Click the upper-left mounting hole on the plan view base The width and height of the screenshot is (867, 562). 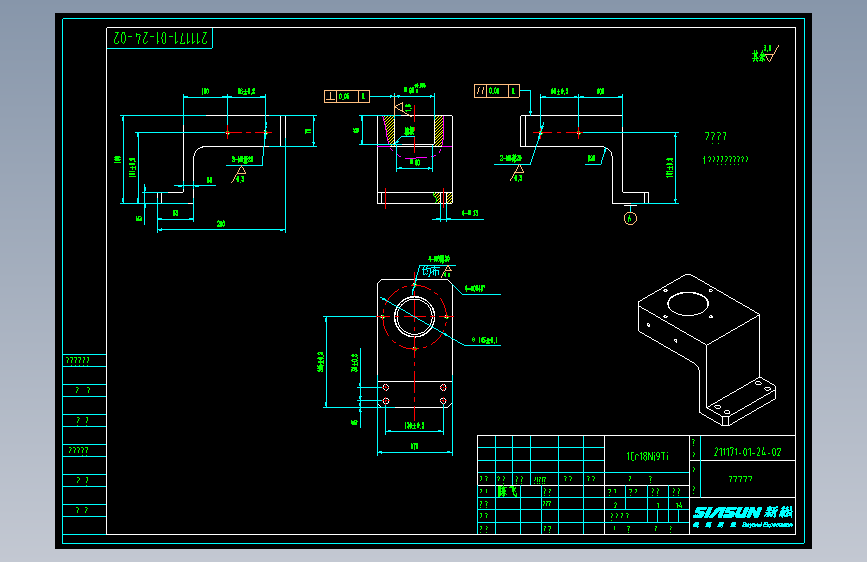[x=386, y=388]
